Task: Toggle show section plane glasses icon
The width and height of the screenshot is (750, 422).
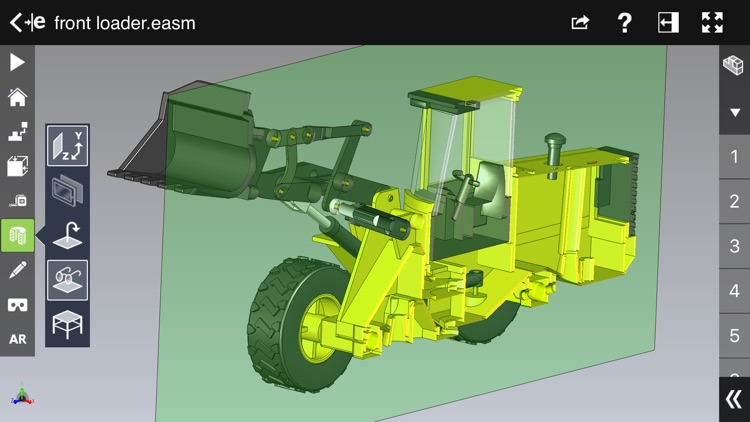Action: coord(67,280)
